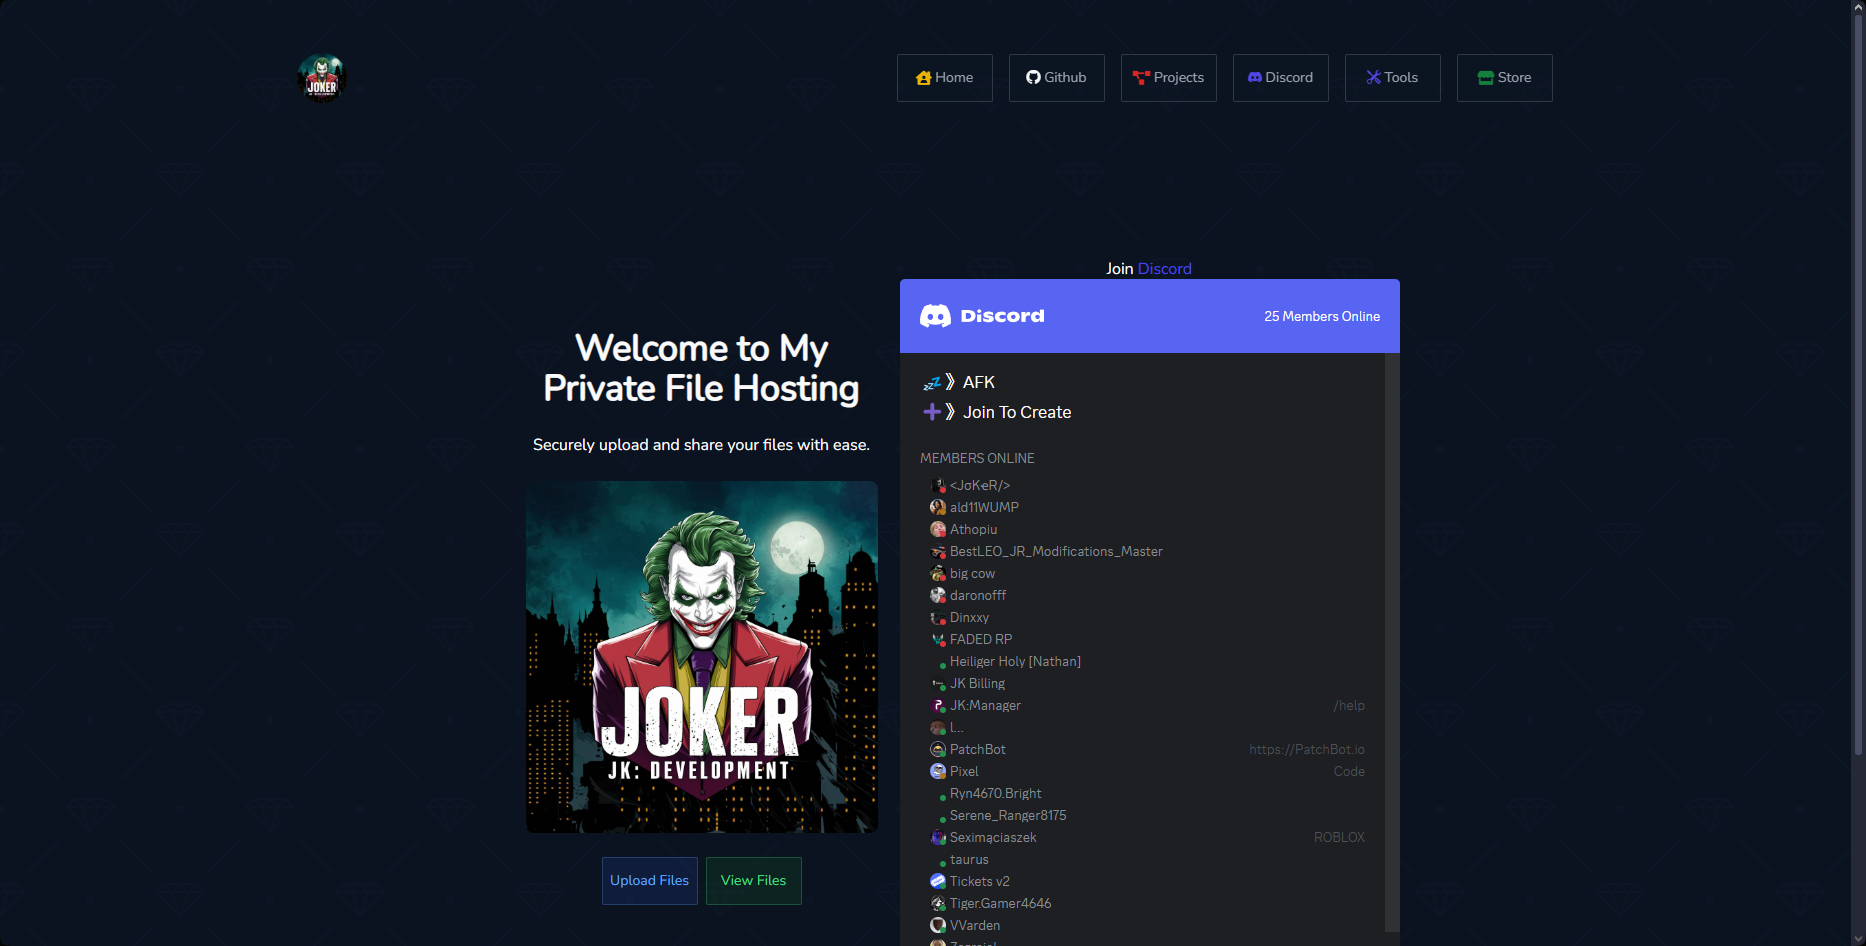Open the Home nav item
The width and height of the screenshot is (1866, 946).
click(945, 78)
